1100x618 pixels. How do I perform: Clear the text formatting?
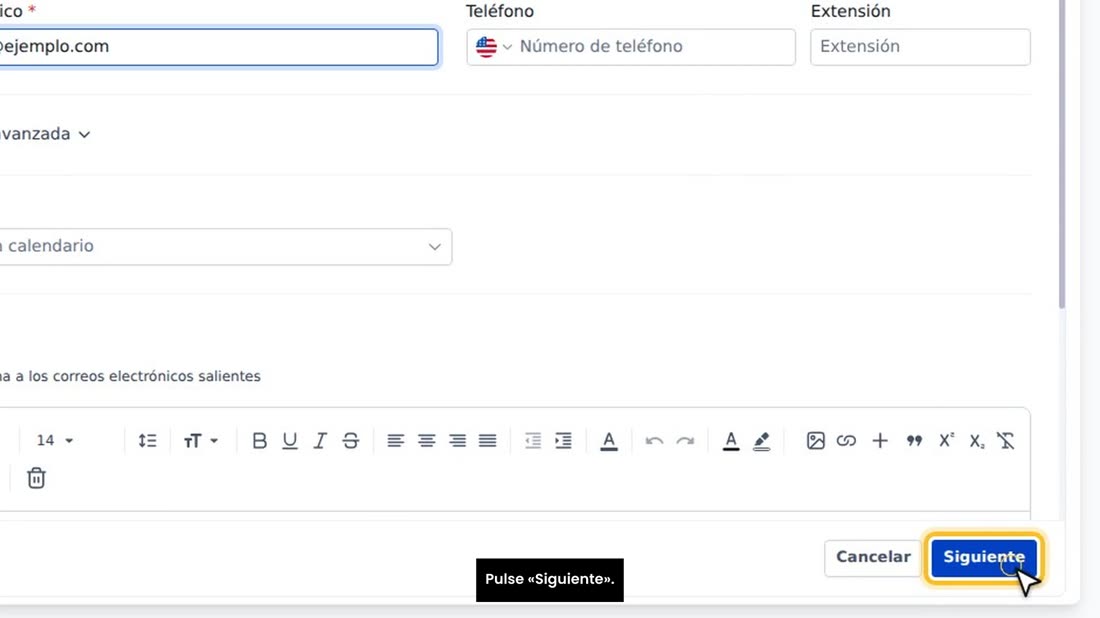[x=1006, y=441]
